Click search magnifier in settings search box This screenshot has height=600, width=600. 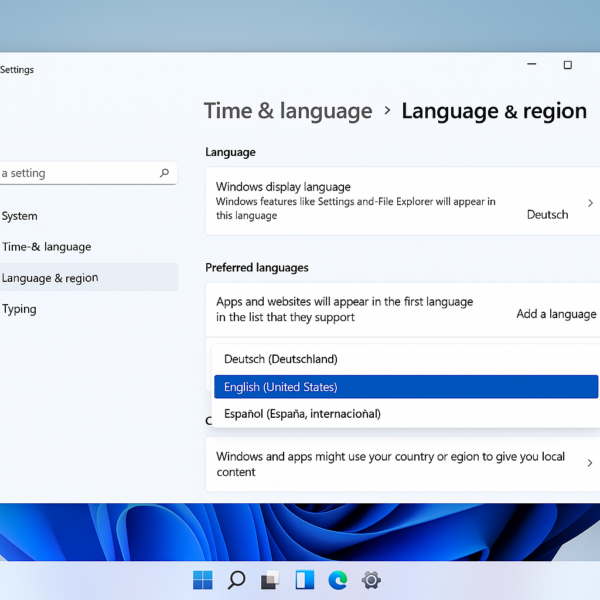tap(165, 173)
